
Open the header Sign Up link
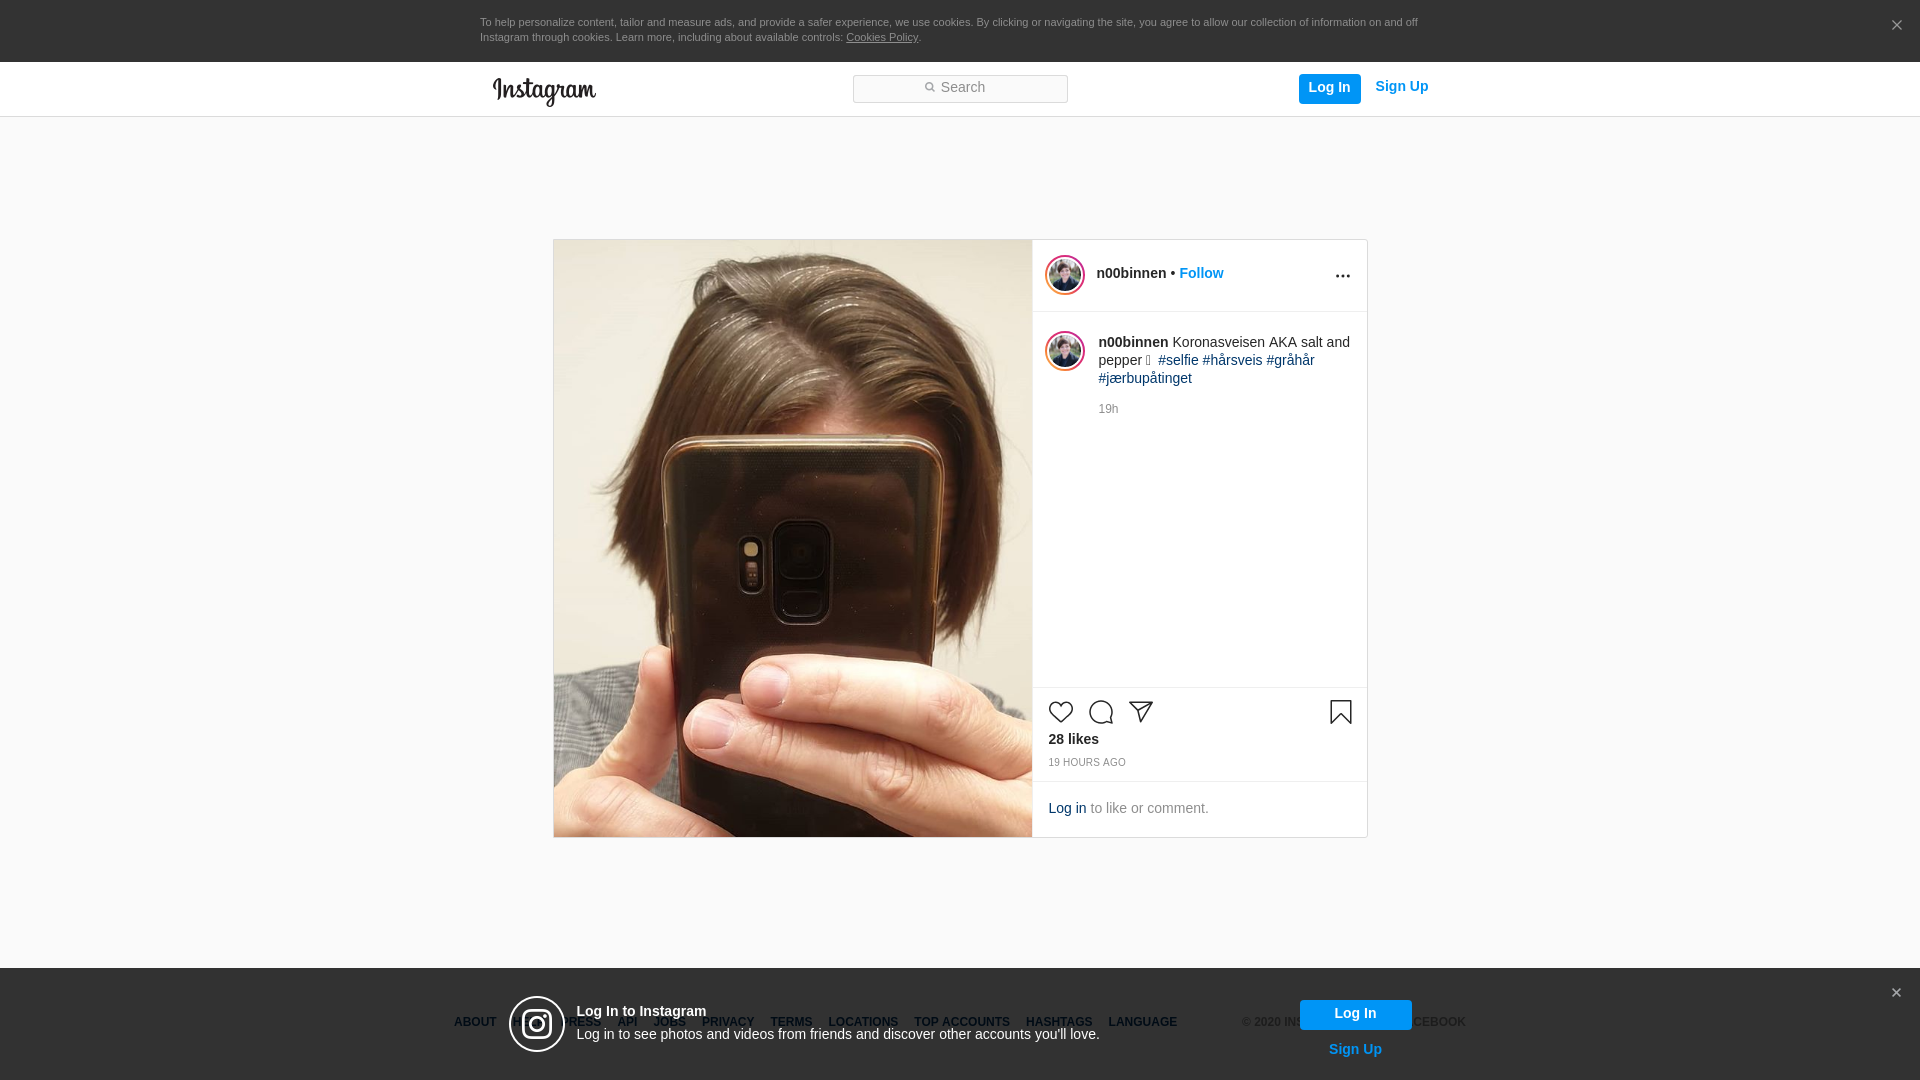(1401, 87)
